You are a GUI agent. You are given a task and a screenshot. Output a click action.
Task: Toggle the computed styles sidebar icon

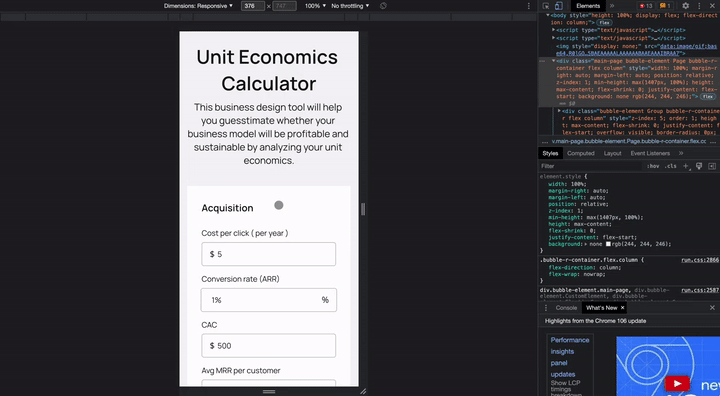click(x=712, y=166)
